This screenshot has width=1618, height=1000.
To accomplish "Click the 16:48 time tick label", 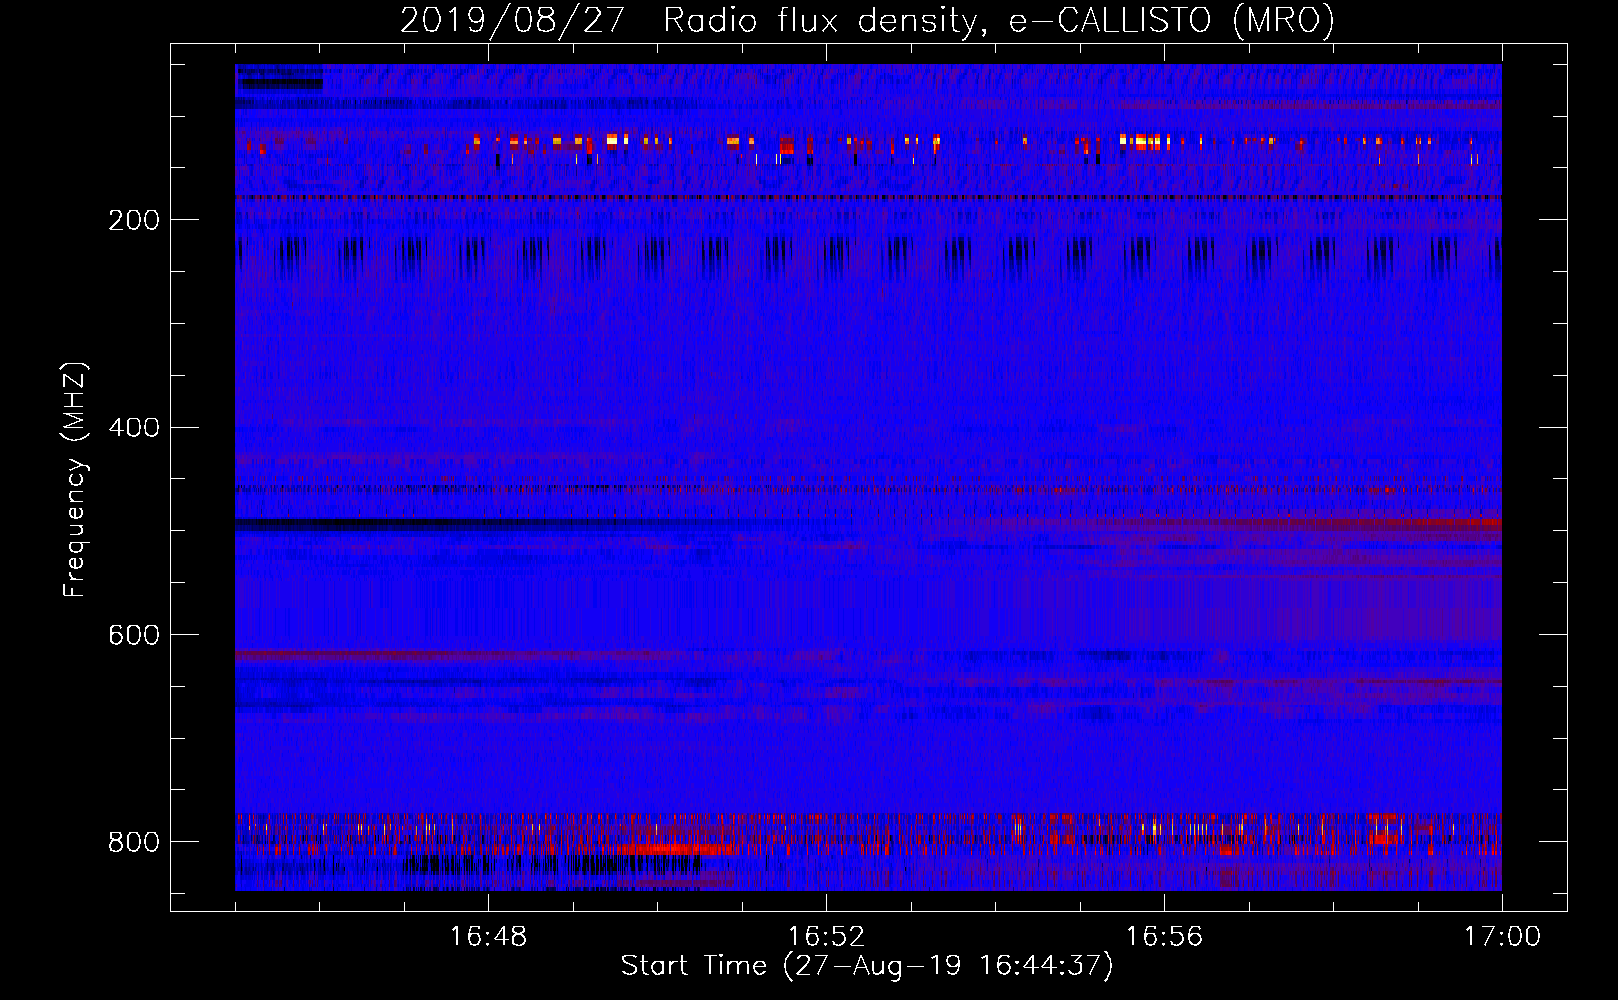I will point(489,937).
